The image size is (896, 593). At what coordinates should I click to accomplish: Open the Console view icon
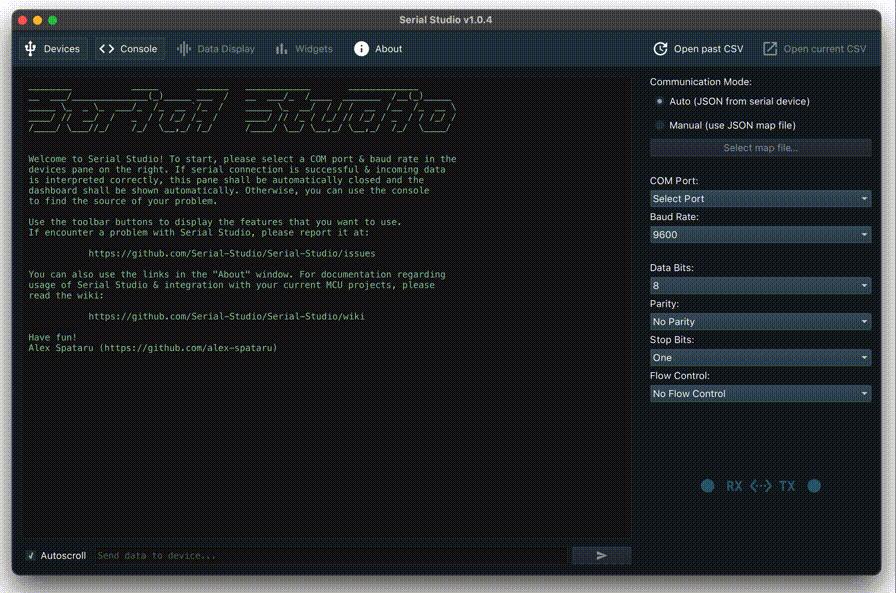click(x=106, y=48)
